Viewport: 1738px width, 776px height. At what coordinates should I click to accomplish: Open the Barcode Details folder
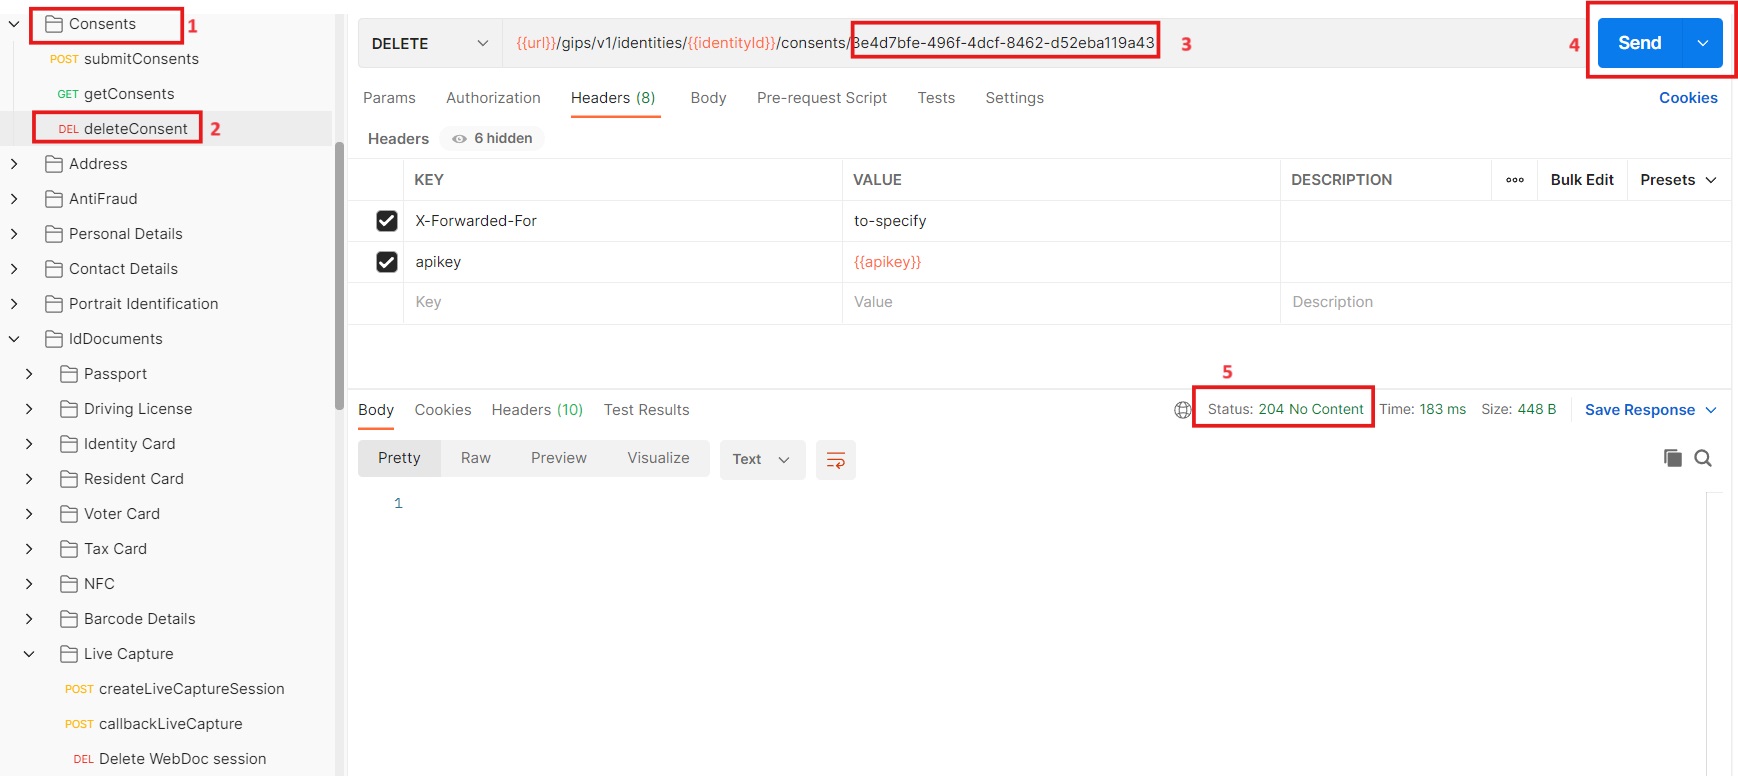[139, 619]
